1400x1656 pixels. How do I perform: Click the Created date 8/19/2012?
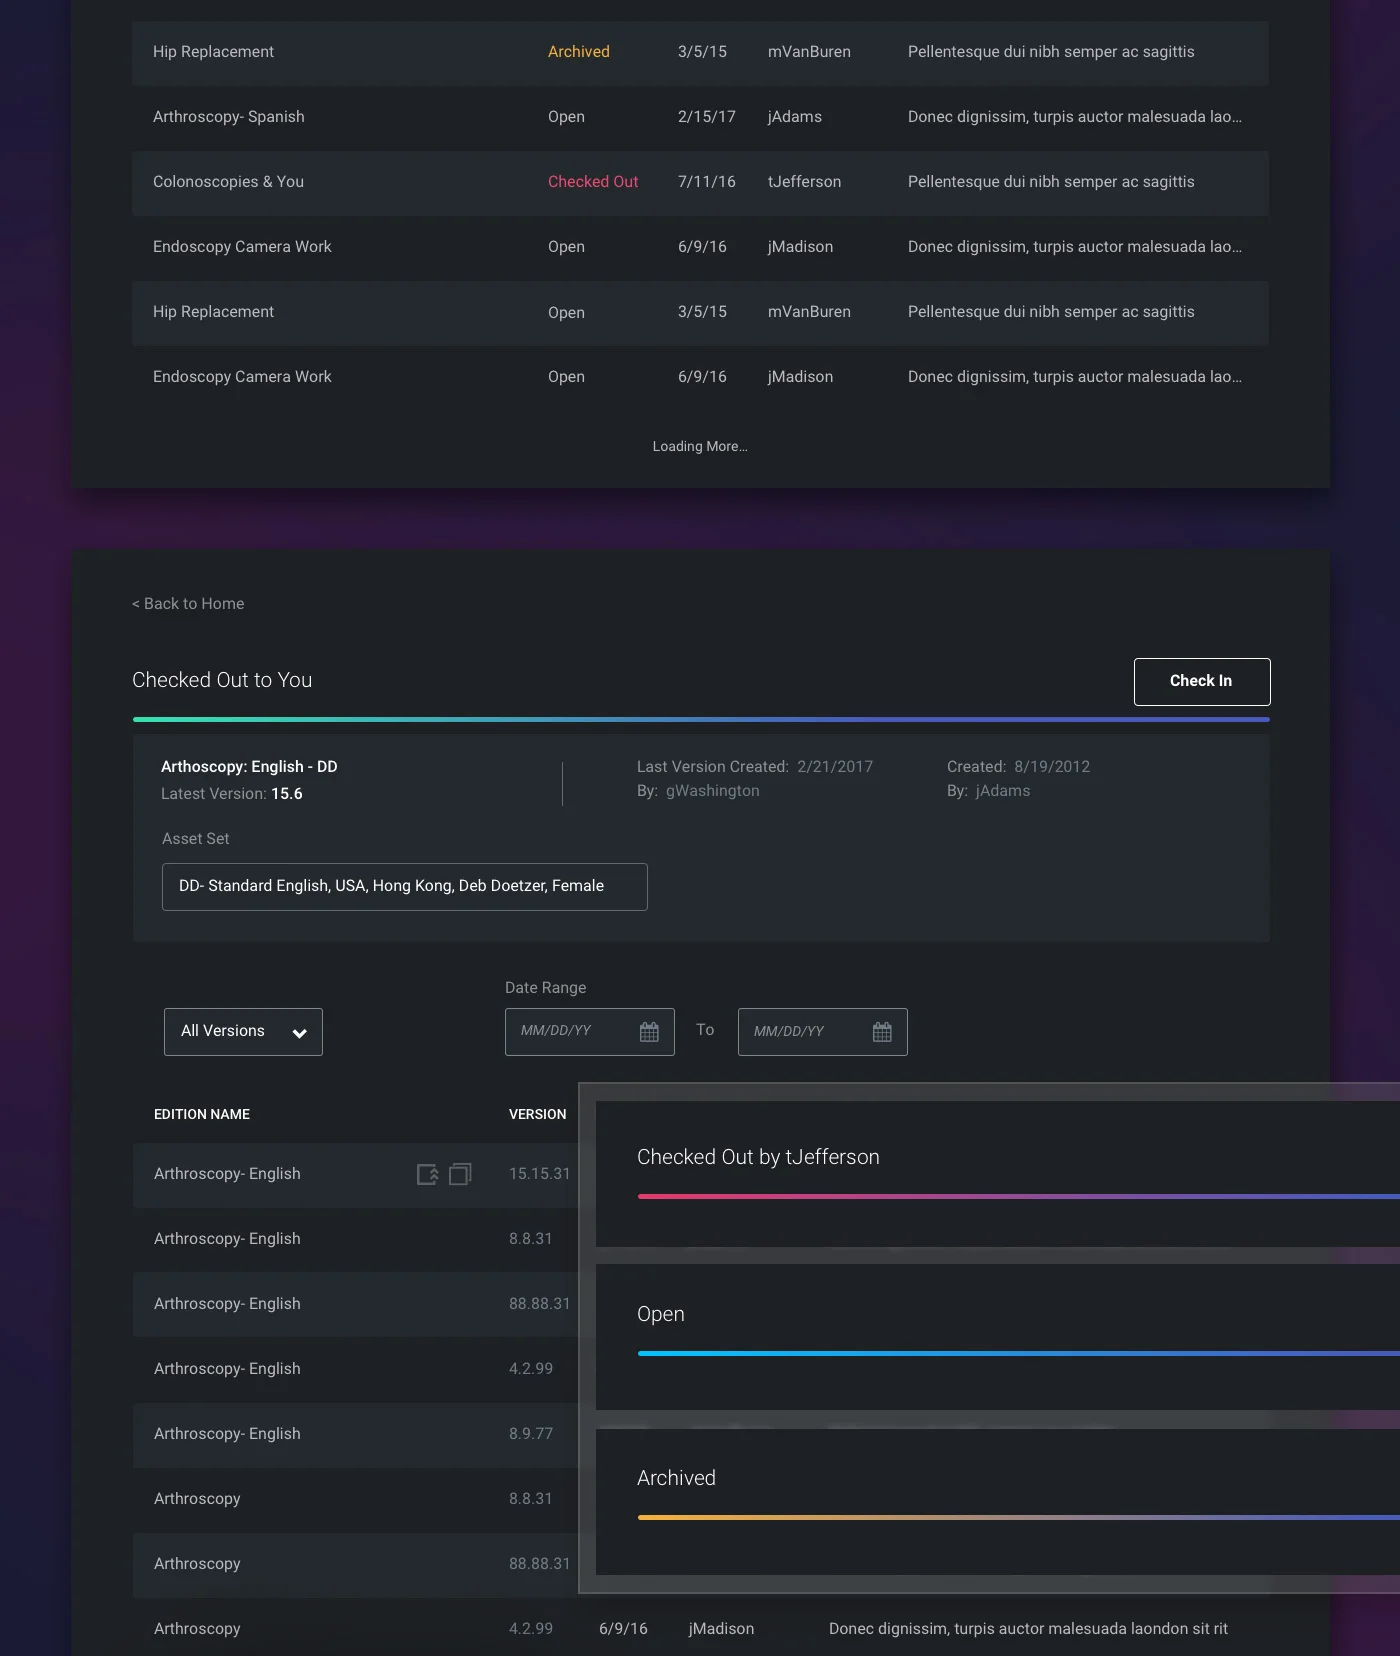1052,767
